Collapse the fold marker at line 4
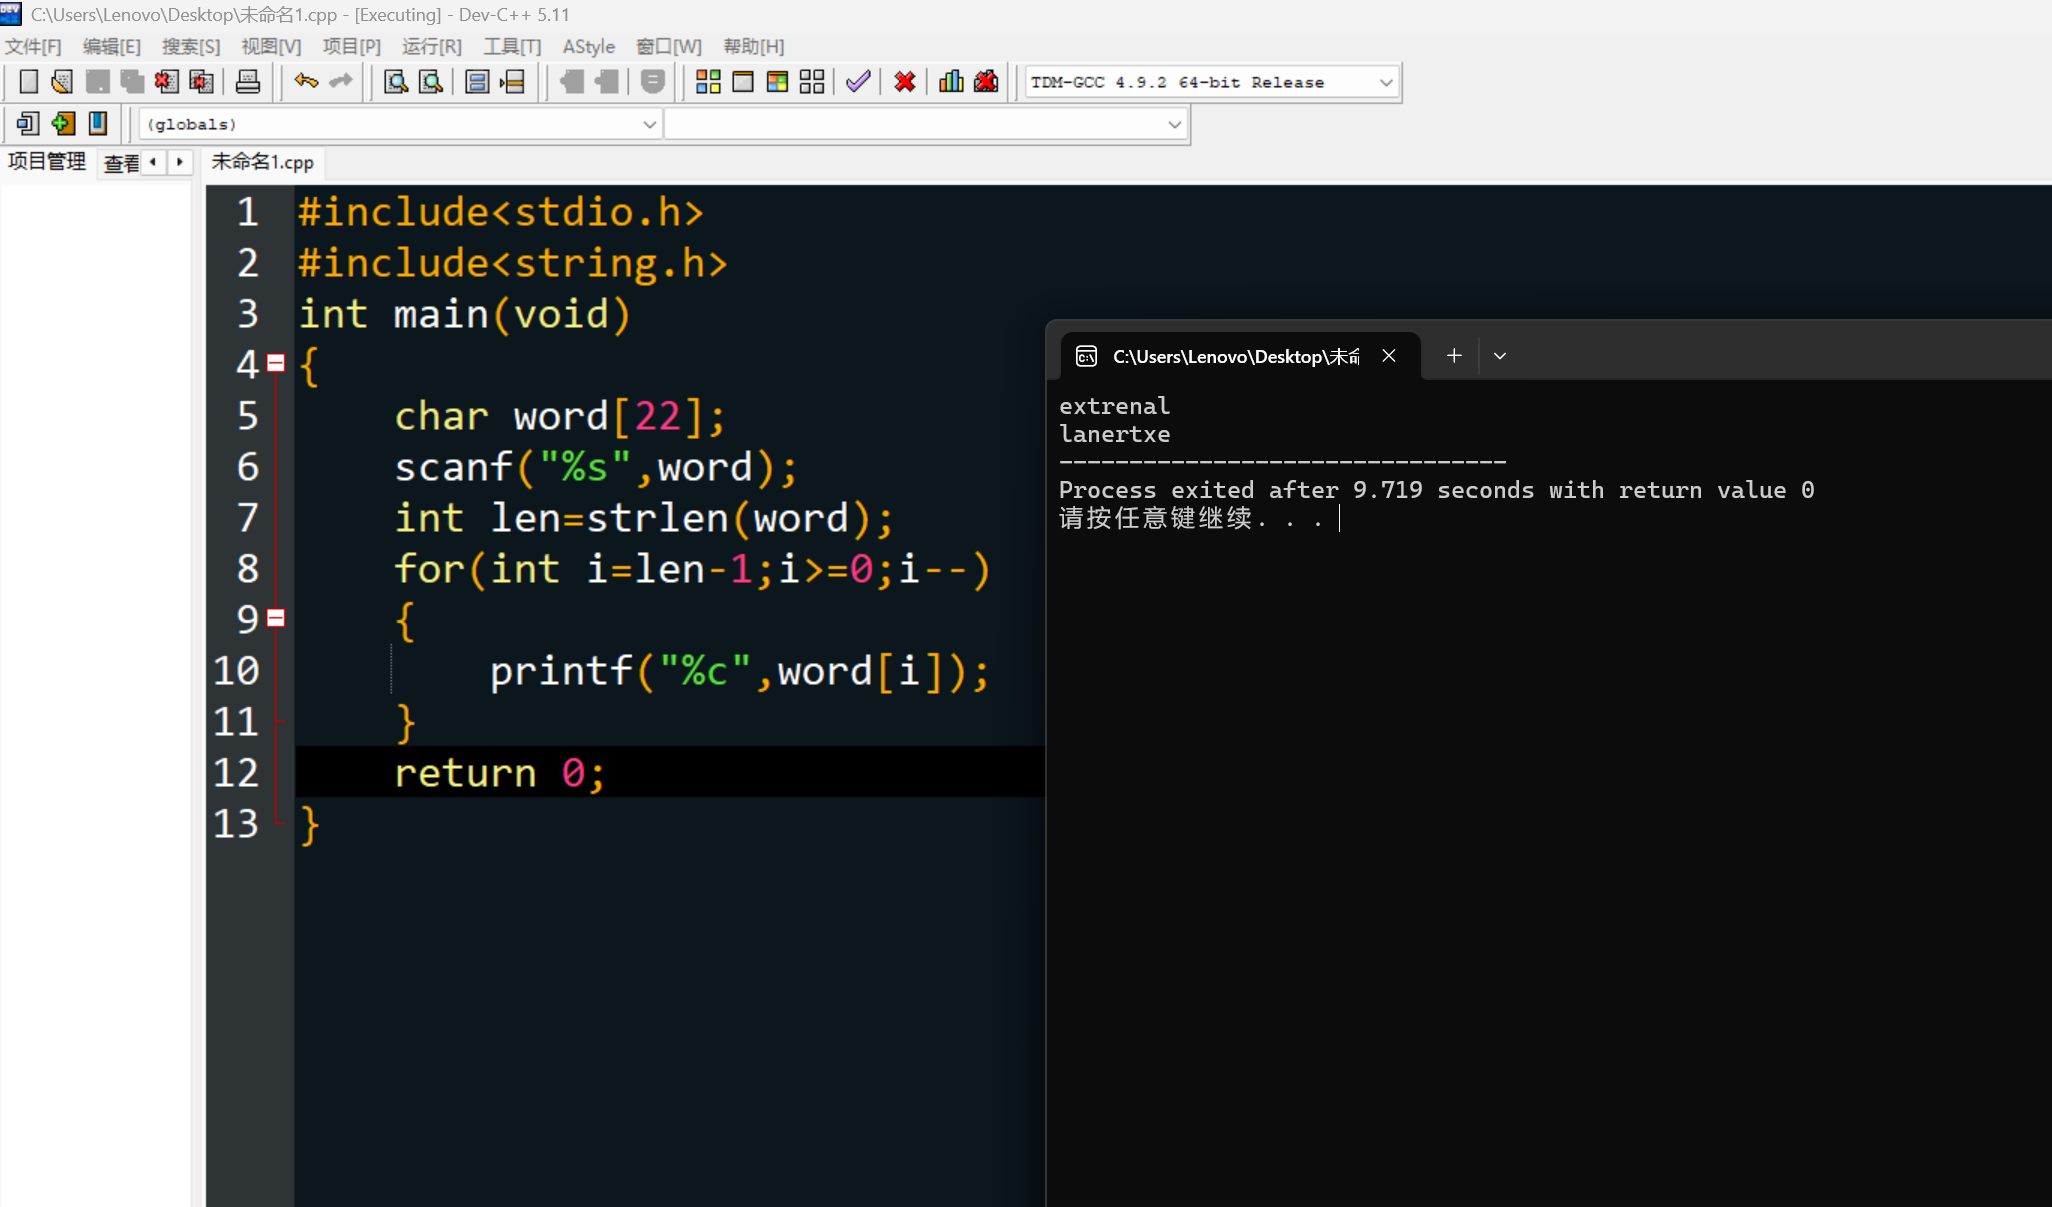The width and height of the screenshot is (2052, 1207). (x=276, y=364)
